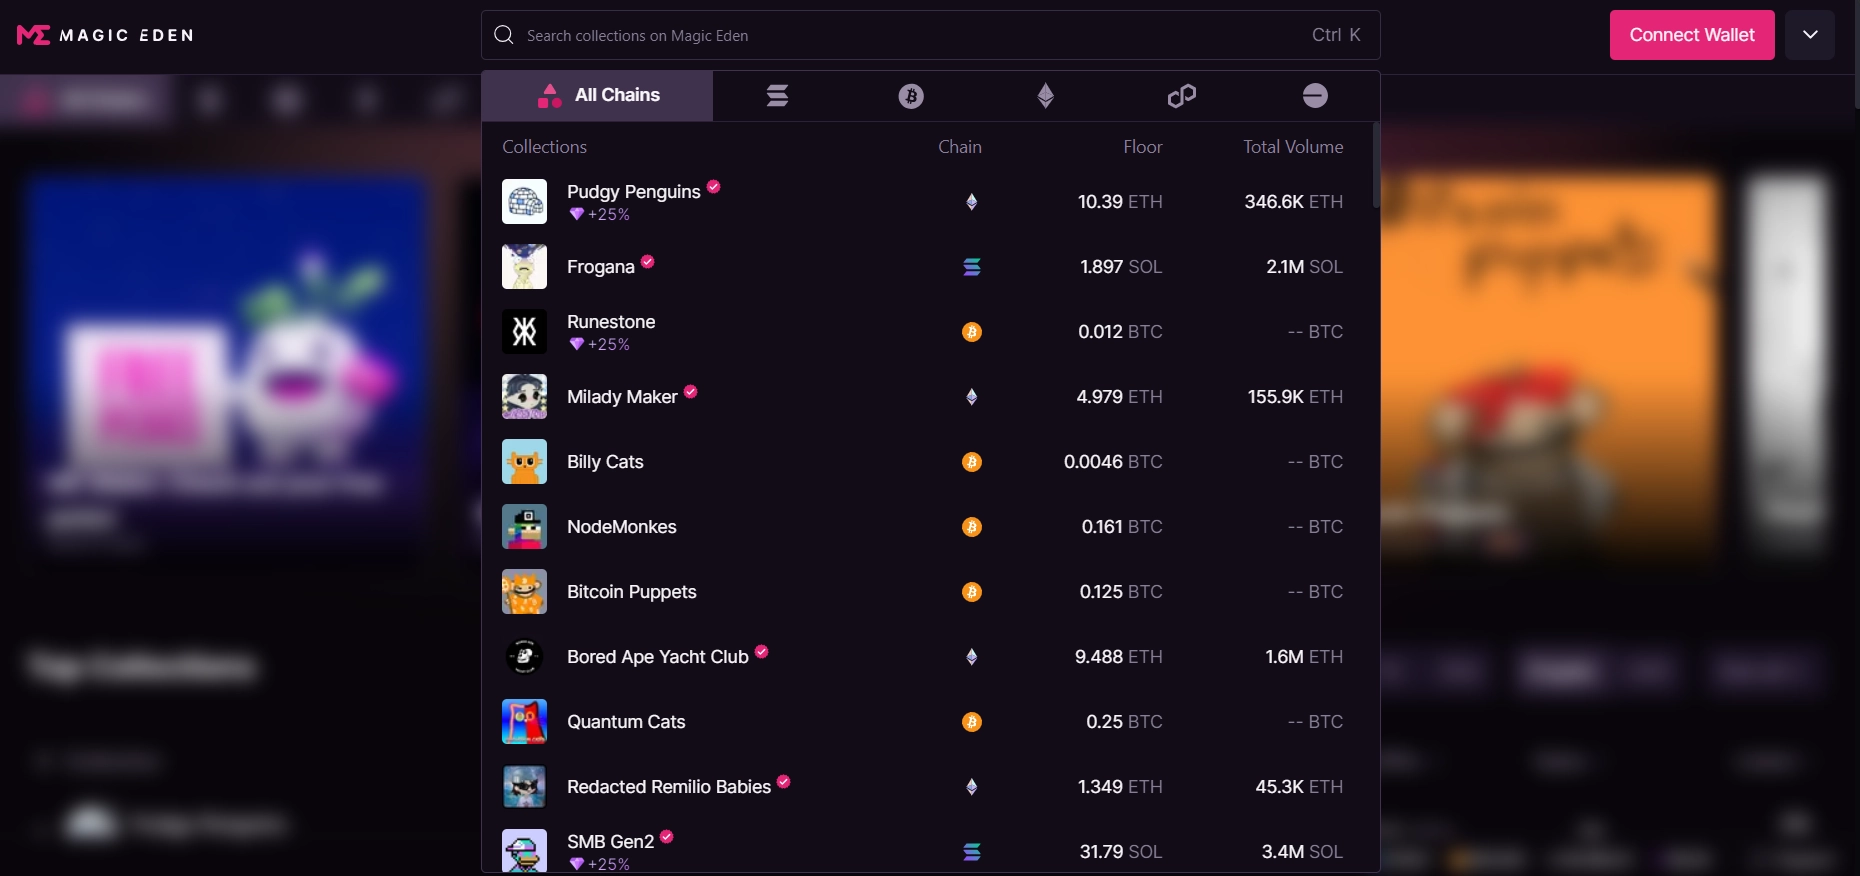Click the Bored Ape Yacht Club verified badge
Screen dimensions: 1860x876
(762, 652)
